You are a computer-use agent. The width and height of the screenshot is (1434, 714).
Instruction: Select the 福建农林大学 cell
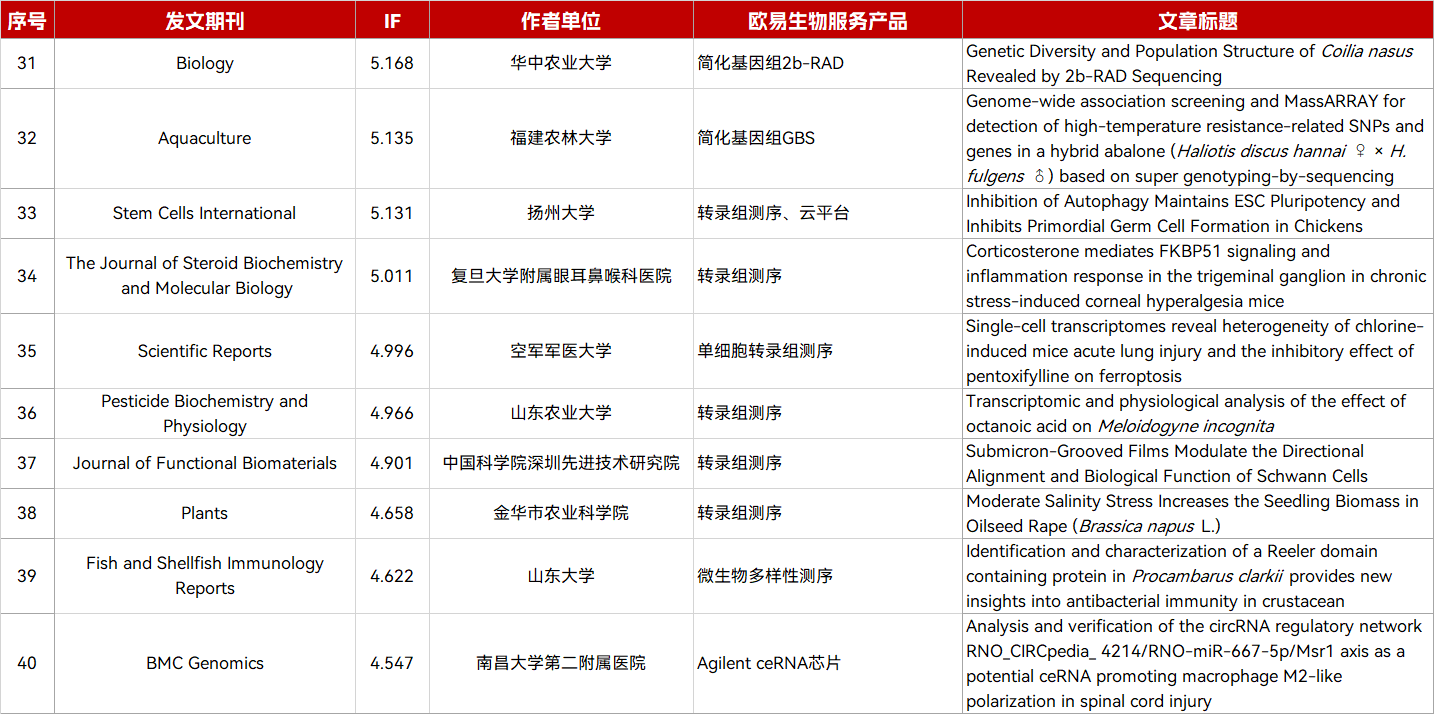[x=561, y=139]
